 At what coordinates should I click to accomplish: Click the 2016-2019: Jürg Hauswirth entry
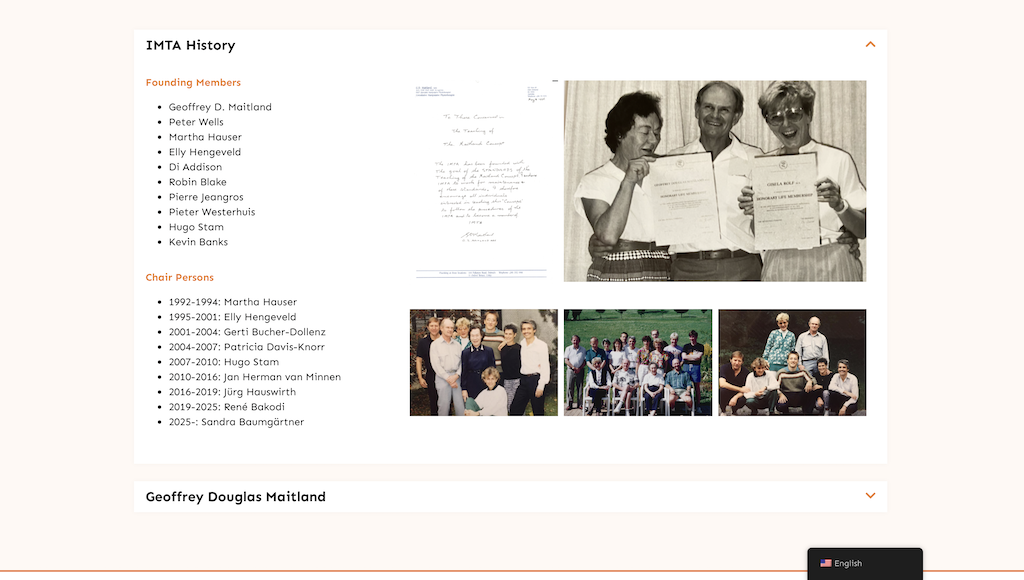pyautogui.click(x=232, y=392)
